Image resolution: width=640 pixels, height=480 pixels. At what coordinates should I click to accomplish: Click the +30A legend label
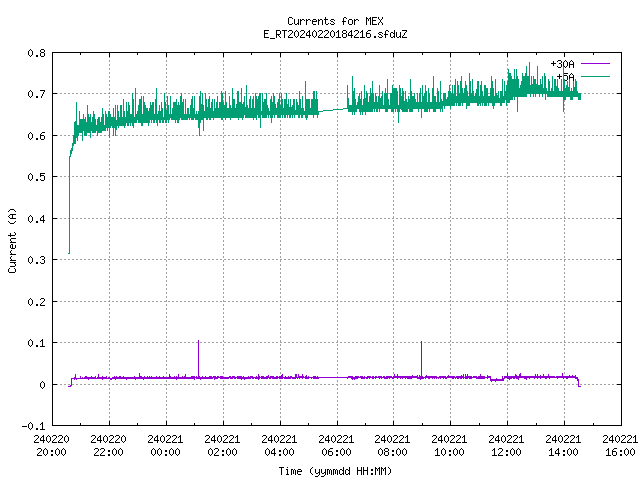pos(562,64)
